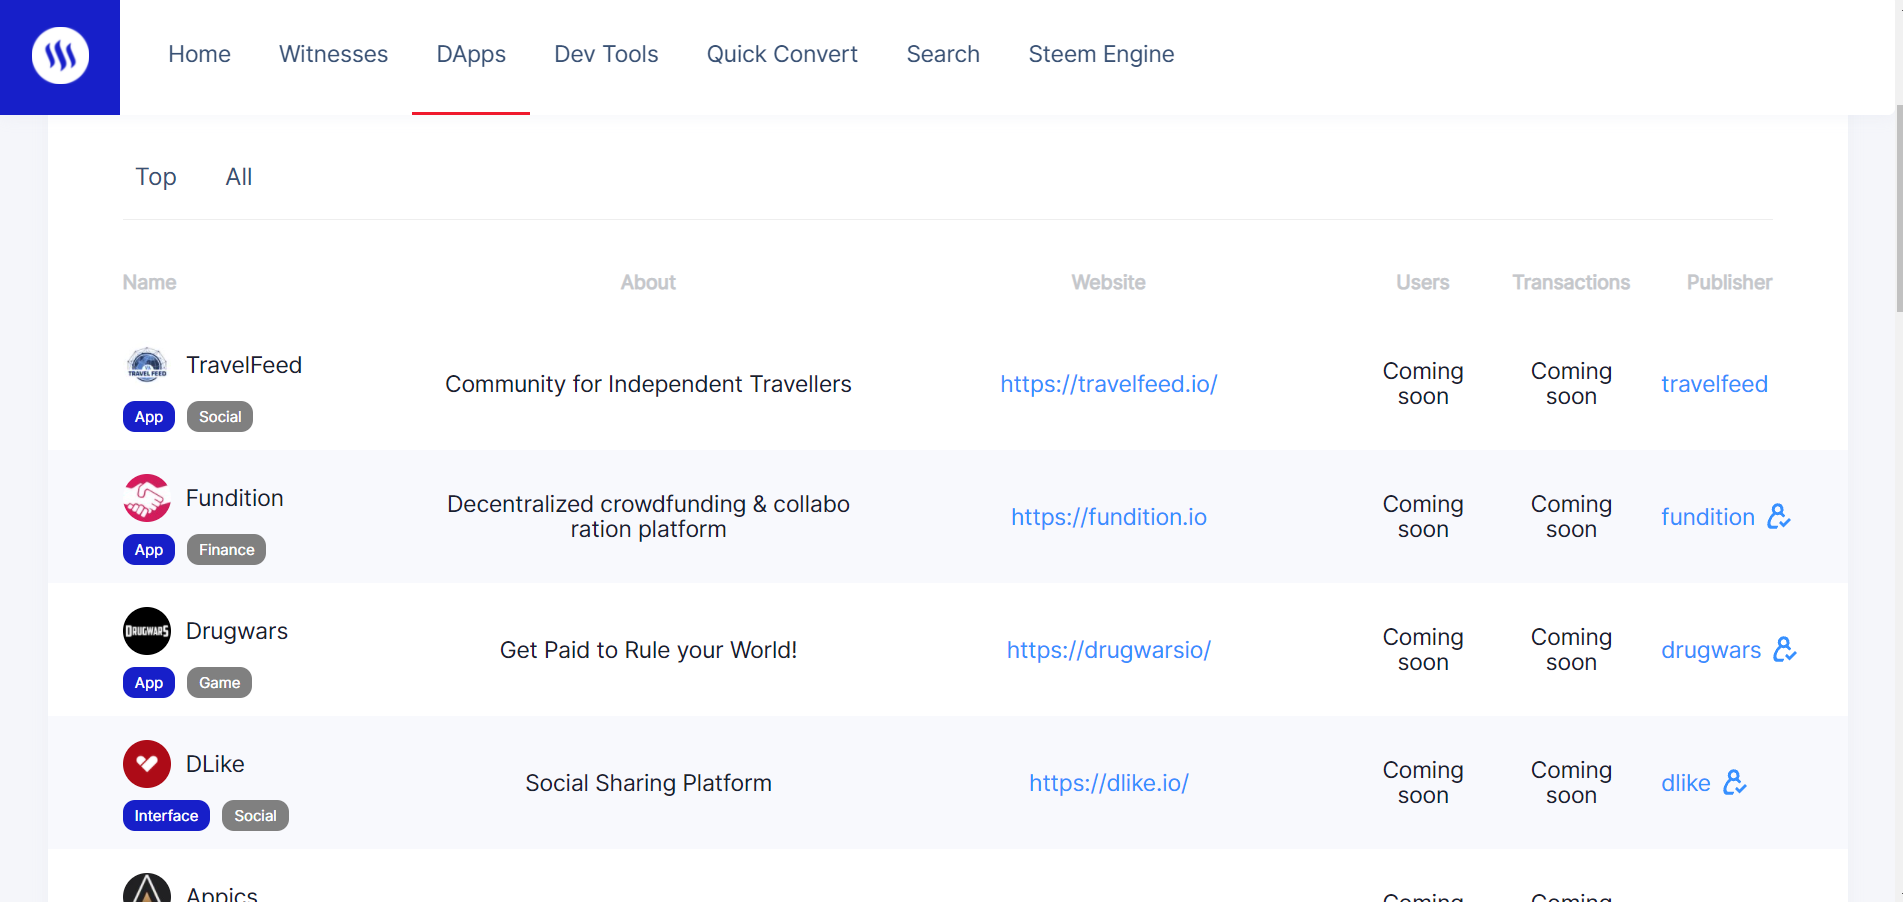Visit https://dlike.io/ website link

pyautogui.click(x=1108, y=783)
